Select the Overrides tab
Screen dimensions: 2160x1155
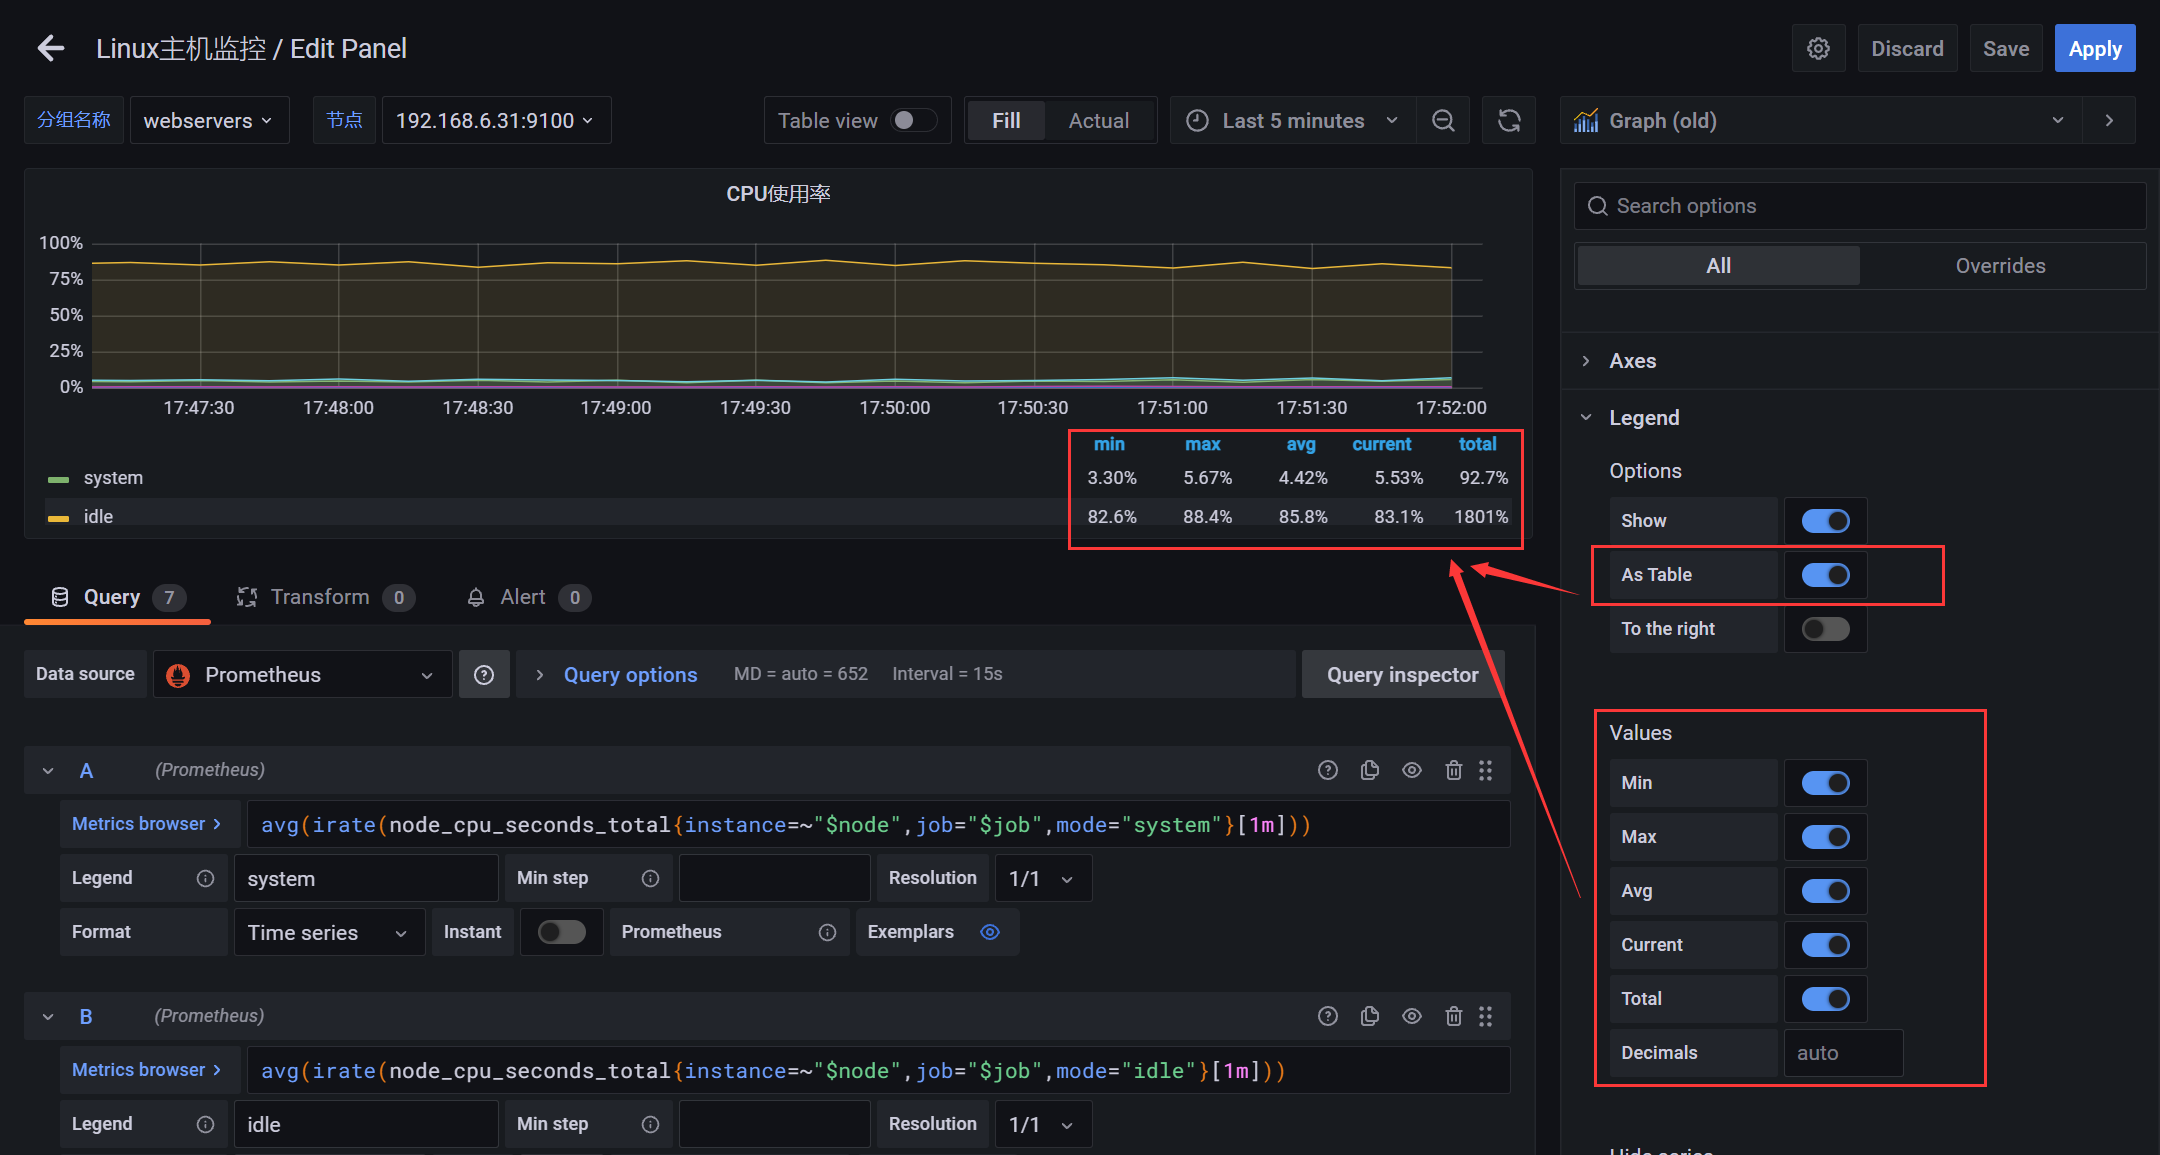point(2000,266)
